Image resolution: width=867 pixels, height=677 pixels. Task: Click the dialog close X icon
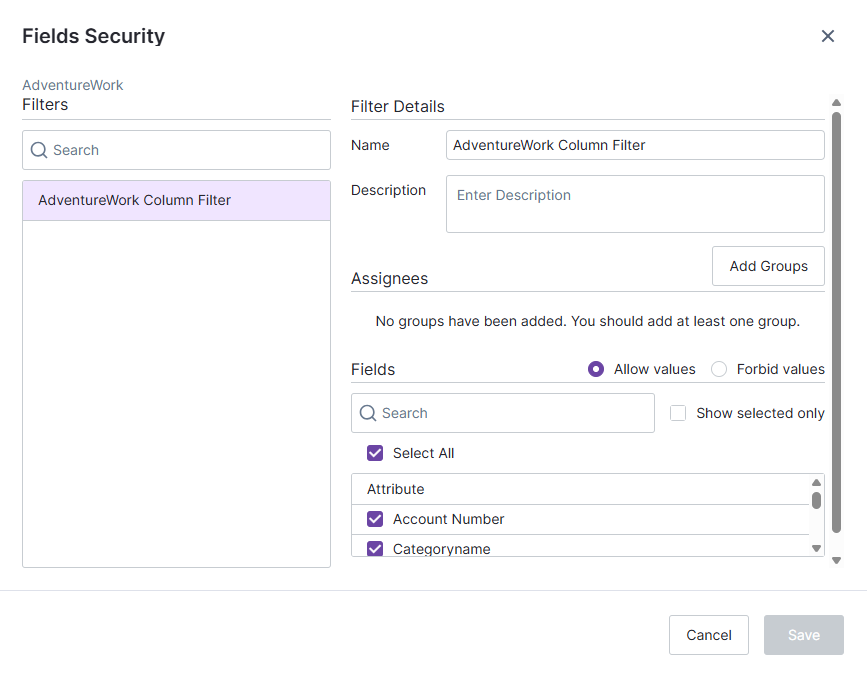828,36
